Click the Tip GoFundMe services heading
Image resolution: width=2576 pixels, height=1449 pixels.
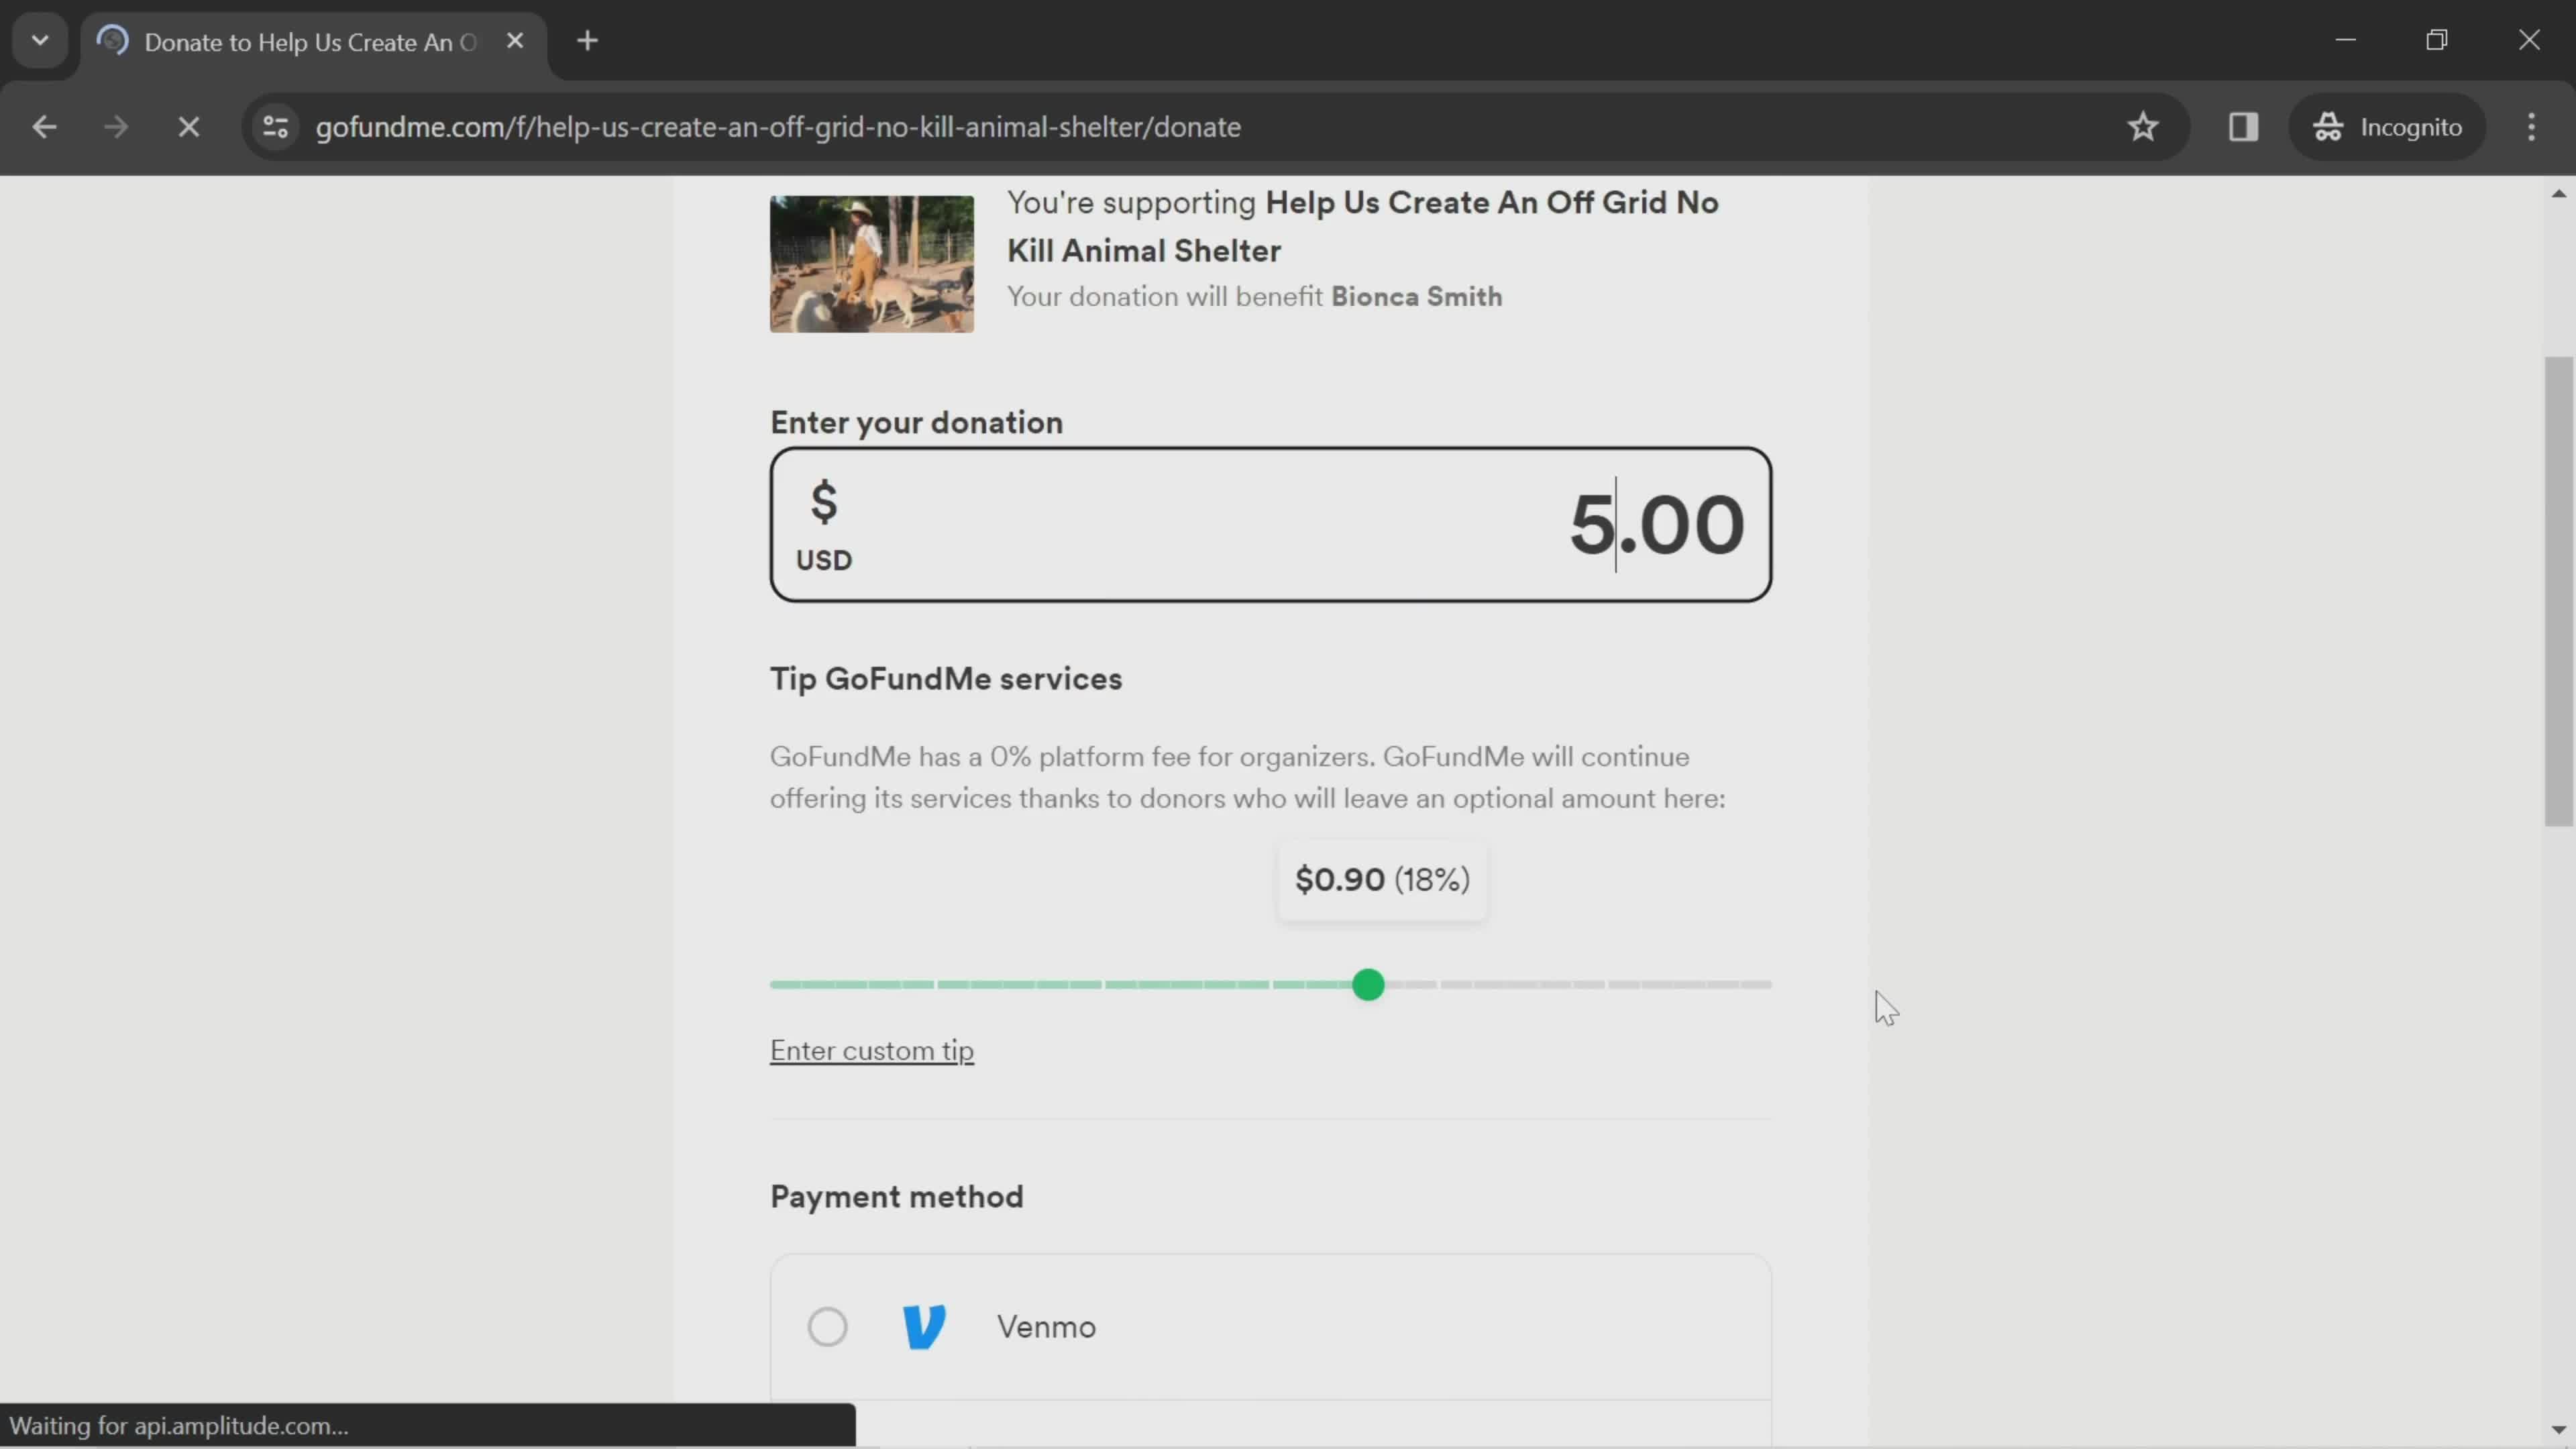(946, 679)
